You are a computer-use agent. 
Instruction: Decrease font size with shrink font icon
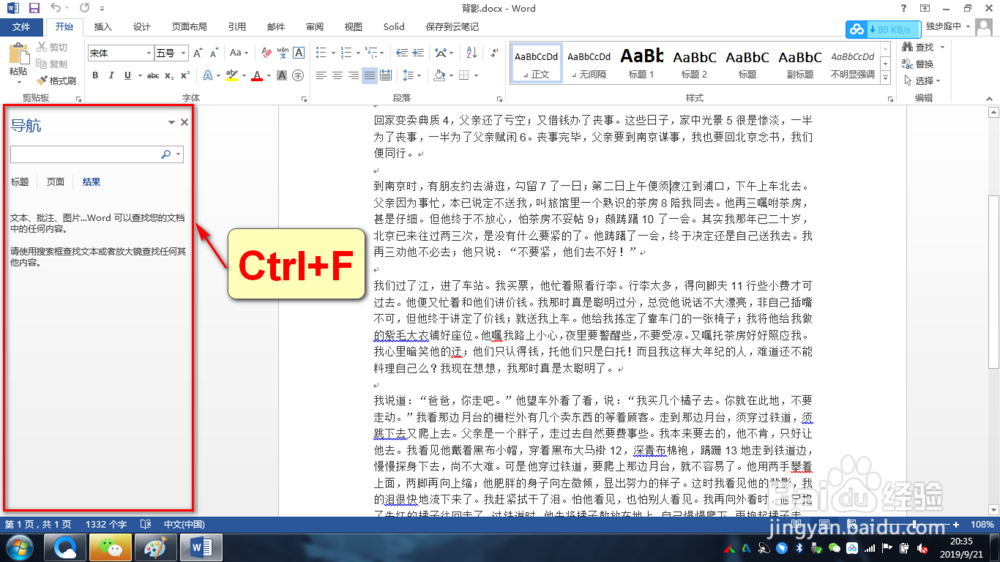[214, 53]
